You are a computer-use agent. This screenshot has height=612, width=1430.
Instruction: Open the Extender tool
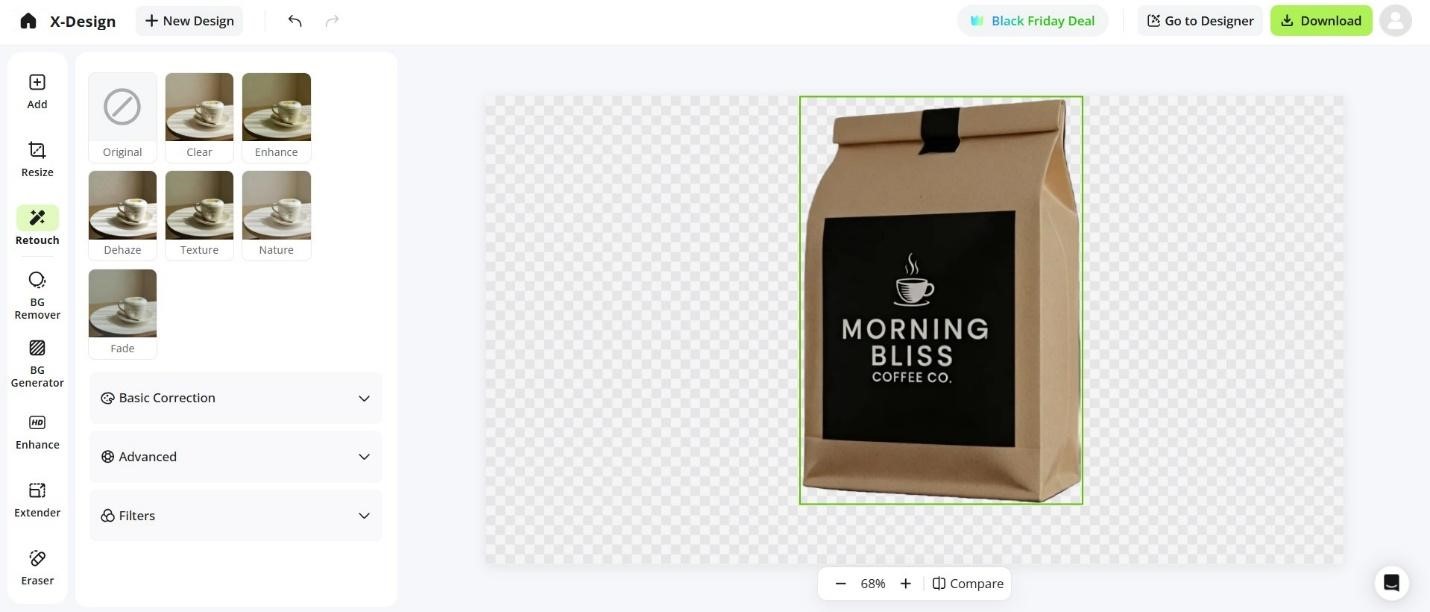click(37, 500)
